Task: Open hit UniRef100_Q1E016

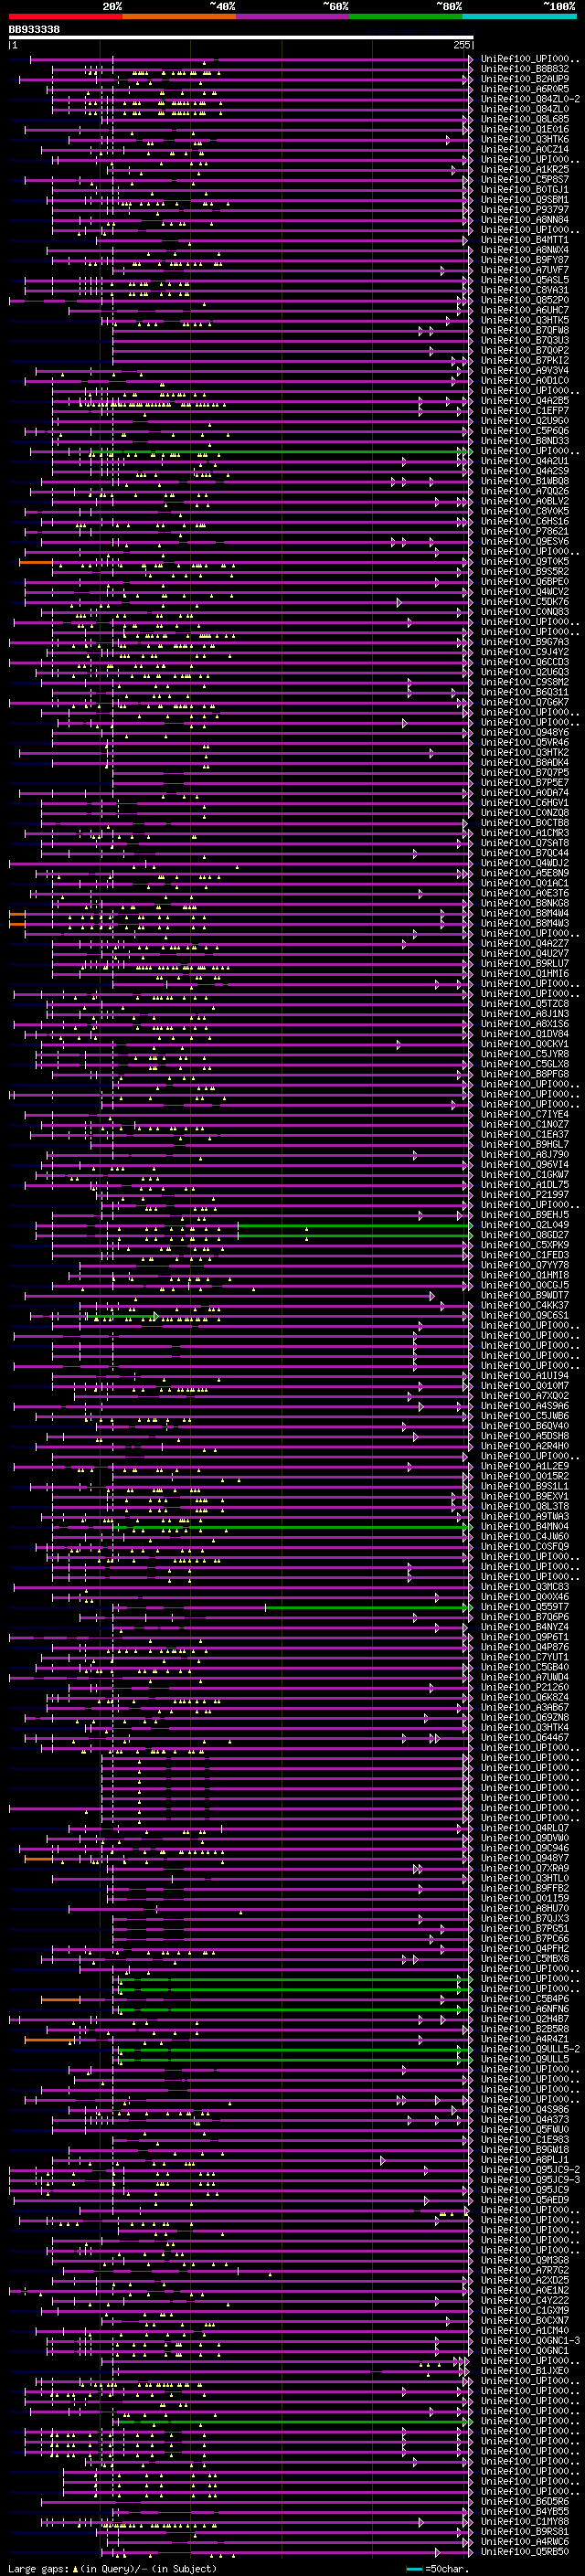Action: tap(525, 129)
